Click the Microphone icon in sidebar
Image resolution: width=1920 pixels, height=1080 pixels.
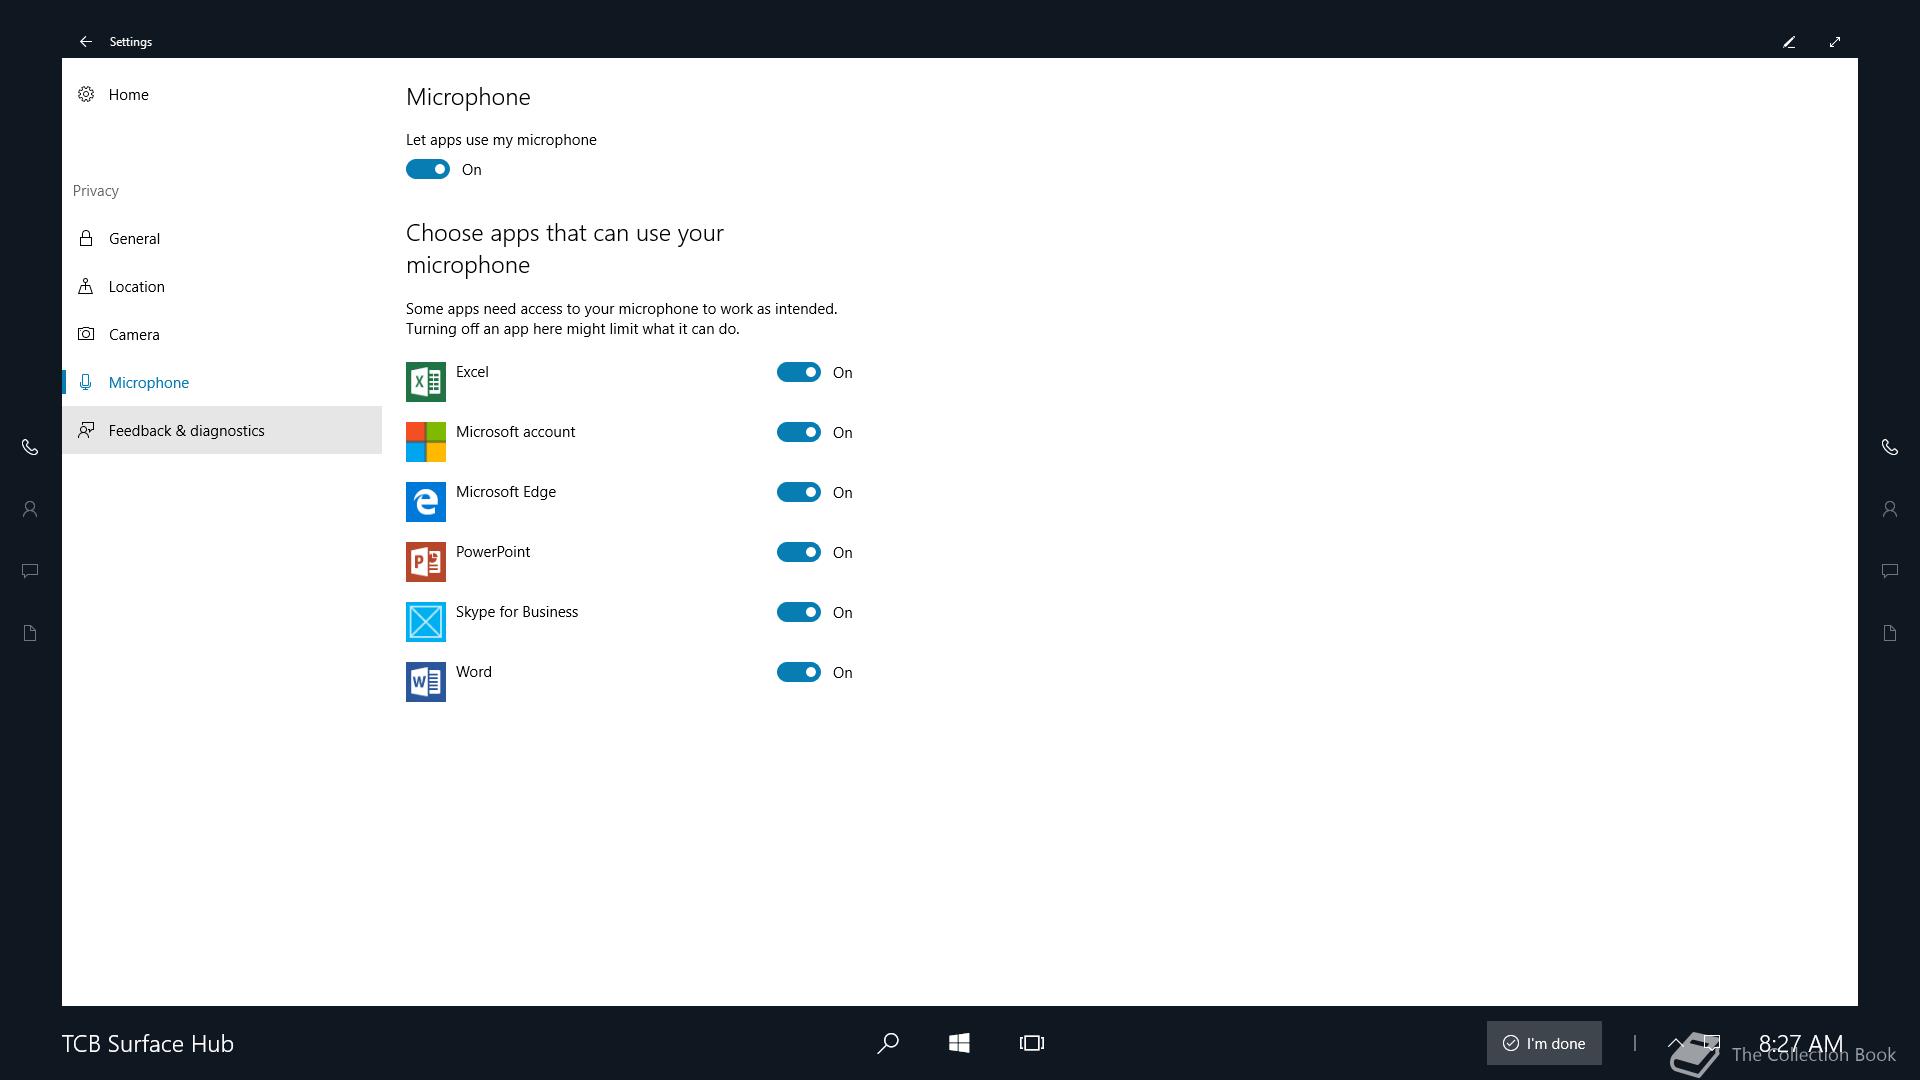[x=86, y=382]
